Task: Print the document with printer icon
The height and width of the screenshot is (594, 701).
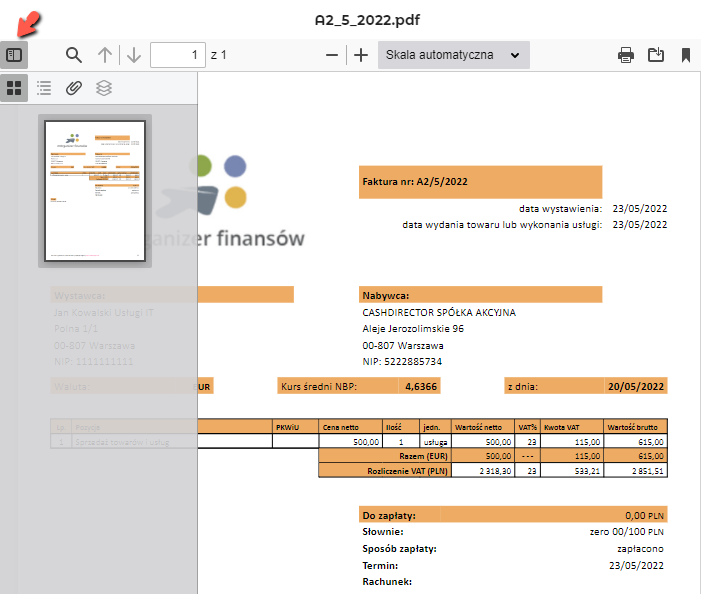Action: (625, 55)
